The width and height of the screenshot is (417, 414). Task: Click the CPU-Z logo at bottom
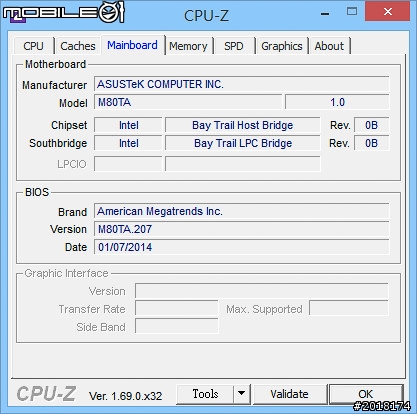(x=46, y=394)
